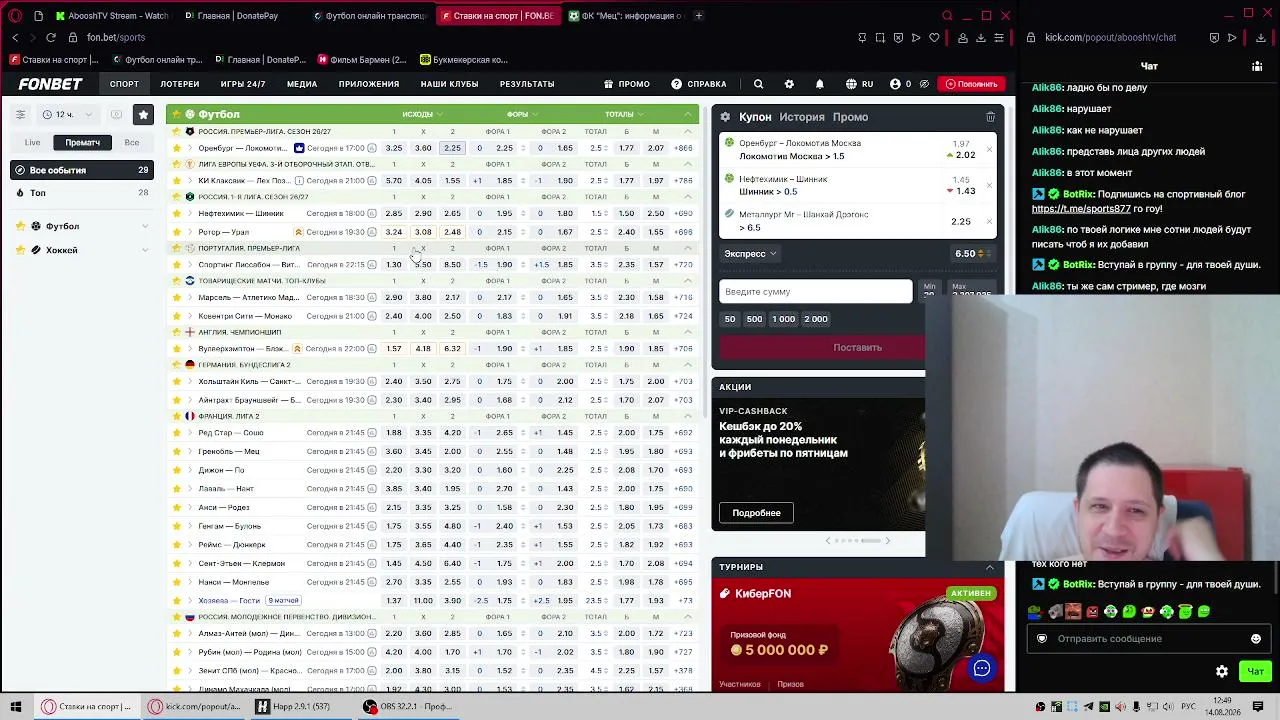
Task: Switch to the Прематч tab
Action: point(82,142)
